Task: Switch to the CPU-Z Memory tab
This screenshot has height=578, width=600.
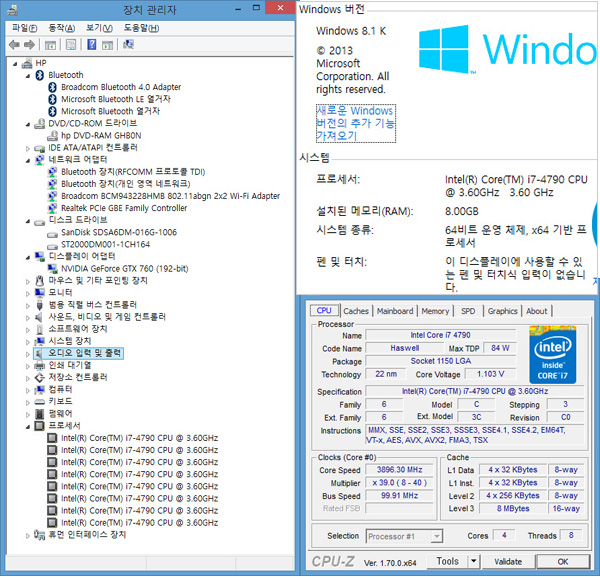Action: click(x=435, y=311)
